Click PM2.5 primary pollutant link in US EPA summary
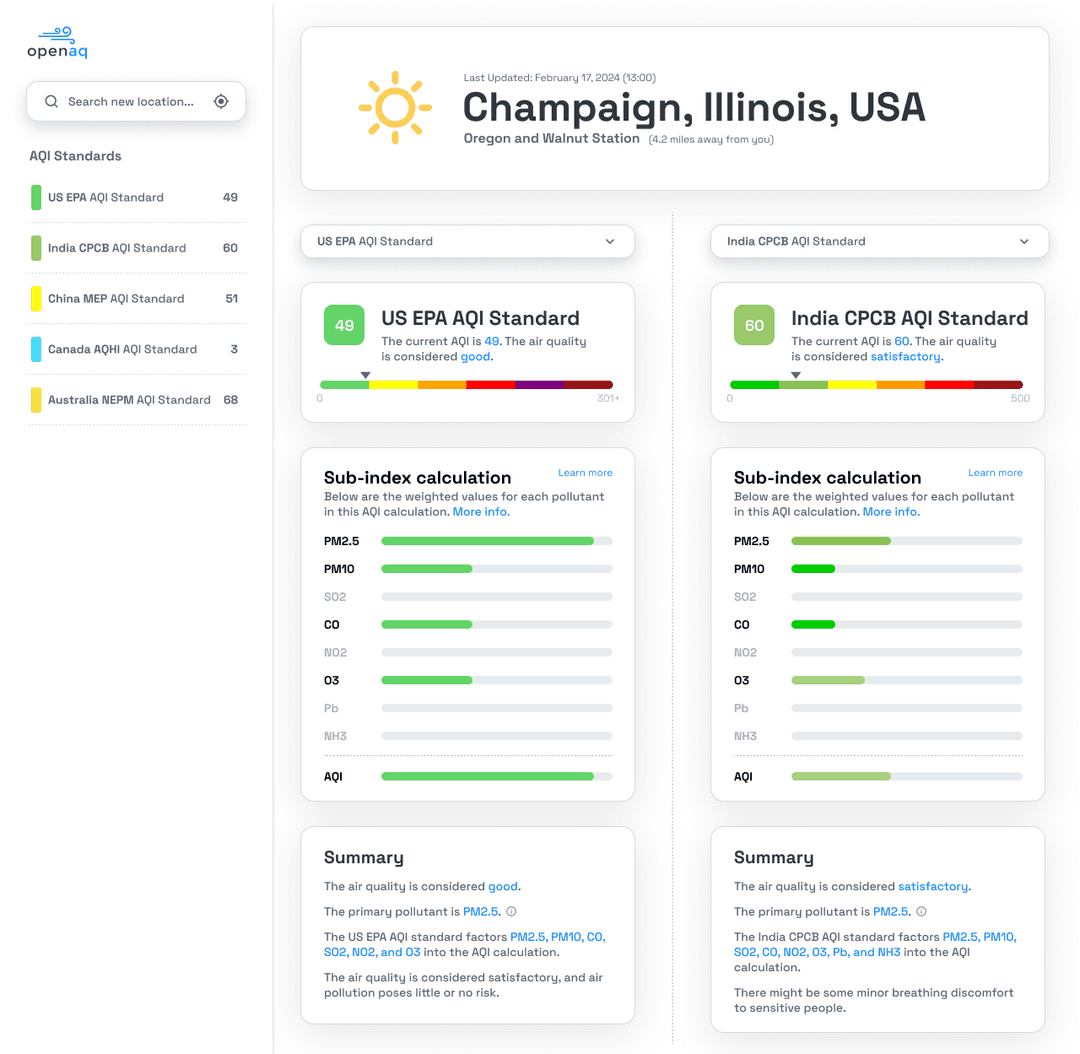1080x1054 pixels. tap(481, 912)
